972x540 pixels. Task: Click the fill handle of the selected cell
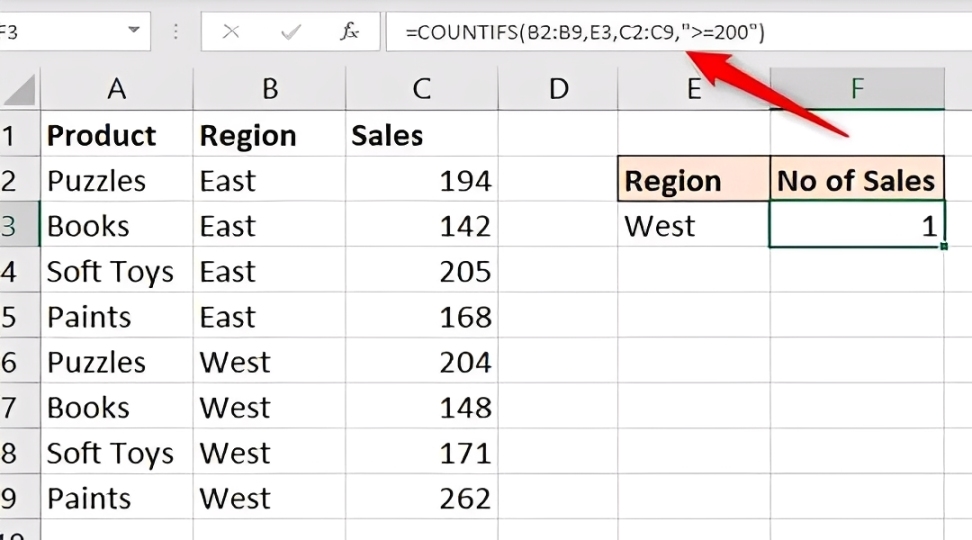click(943, 246)
